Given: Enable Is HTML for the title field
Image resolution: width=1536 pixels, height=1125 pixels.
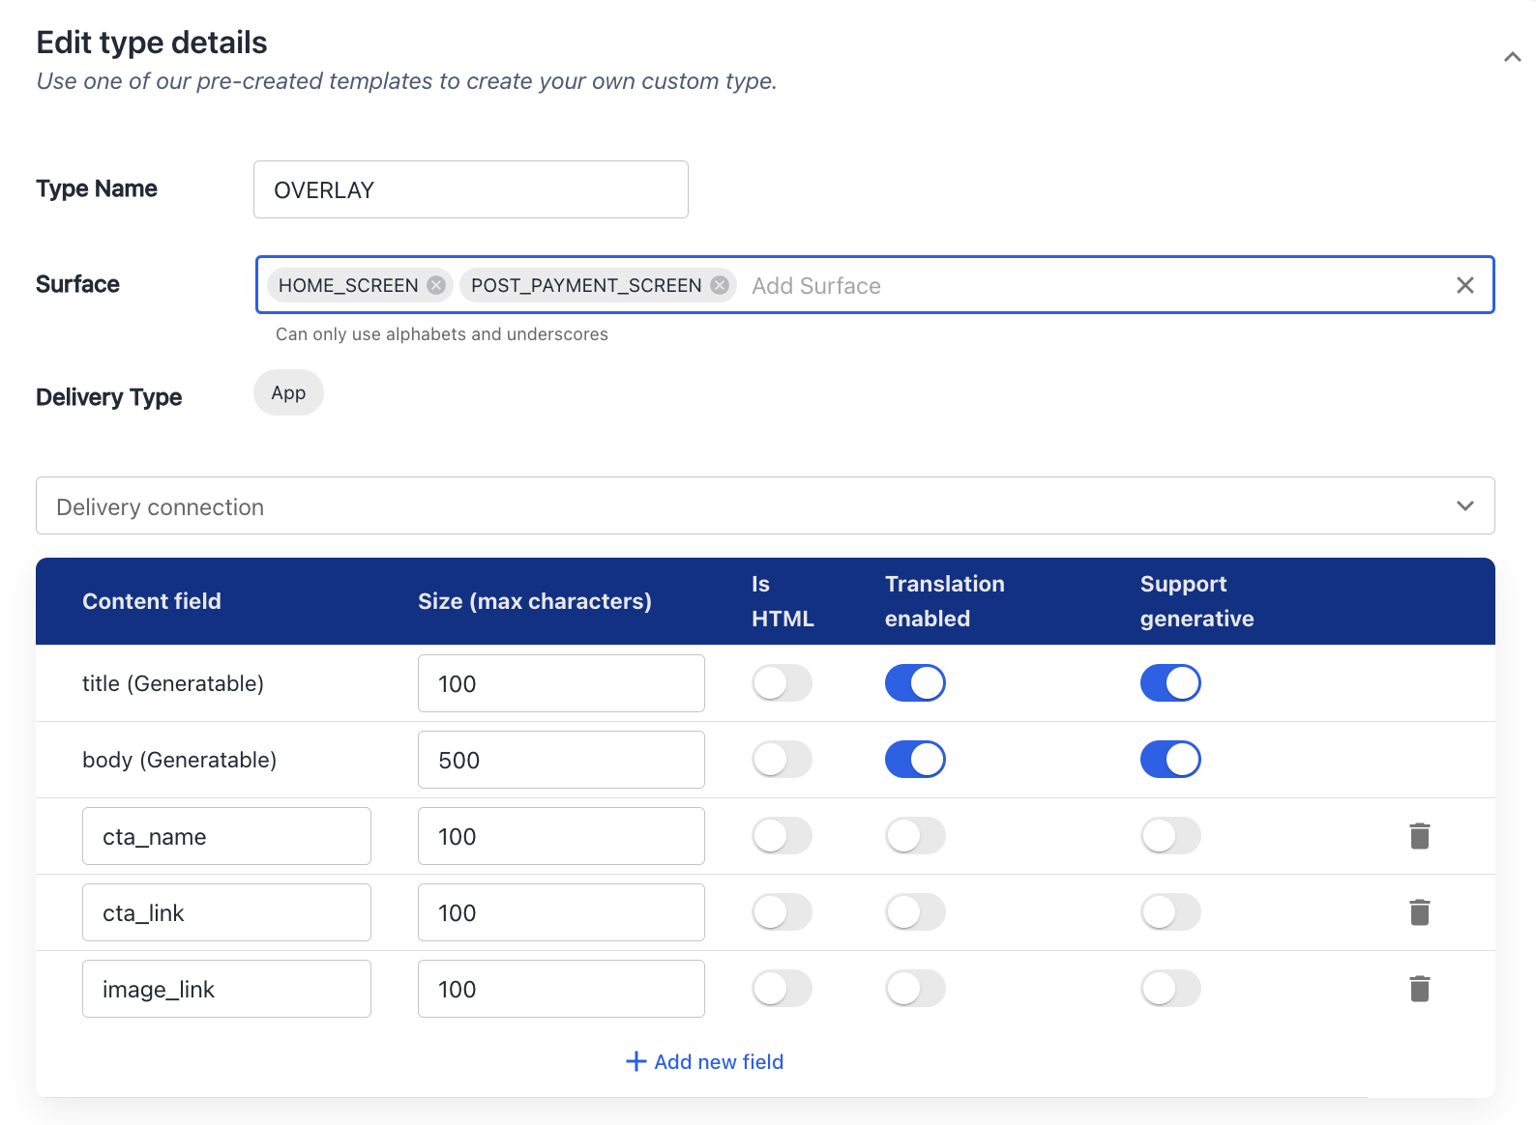Looking at the screenshot, I should [782, 683].
